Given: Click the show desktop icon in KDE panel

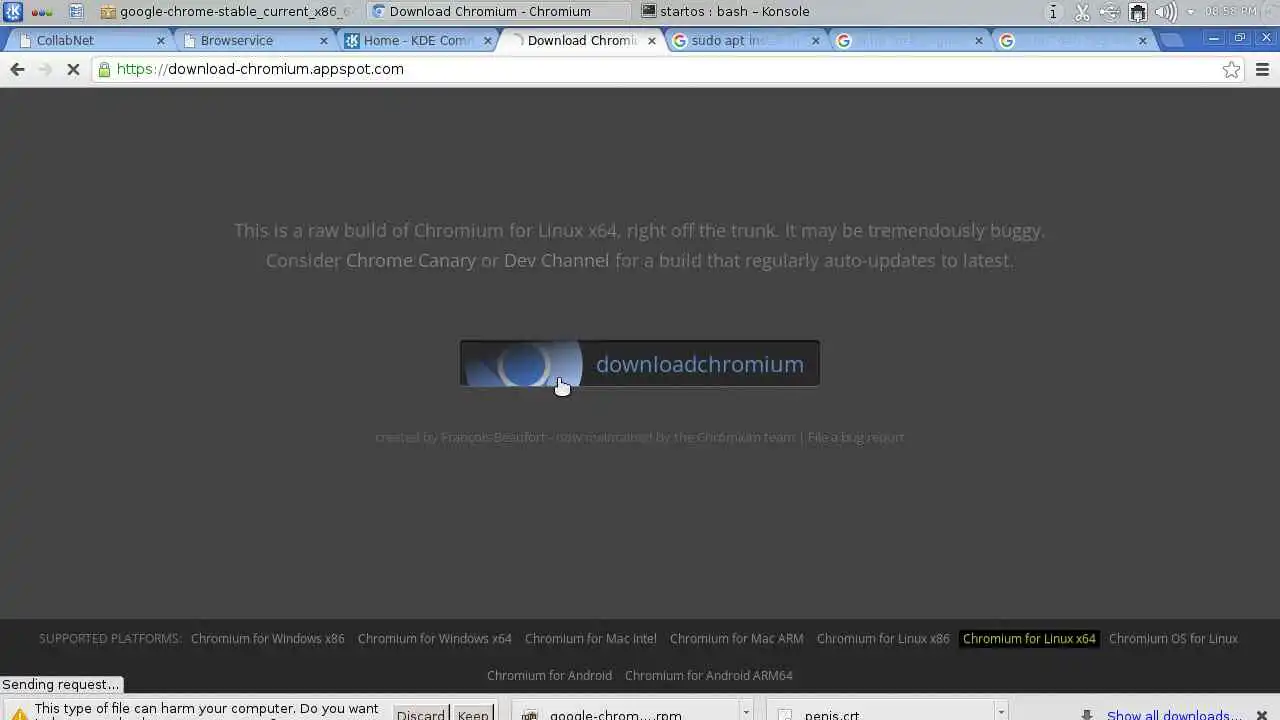Looking at the screenshot, I should click(x=76, y=12).
